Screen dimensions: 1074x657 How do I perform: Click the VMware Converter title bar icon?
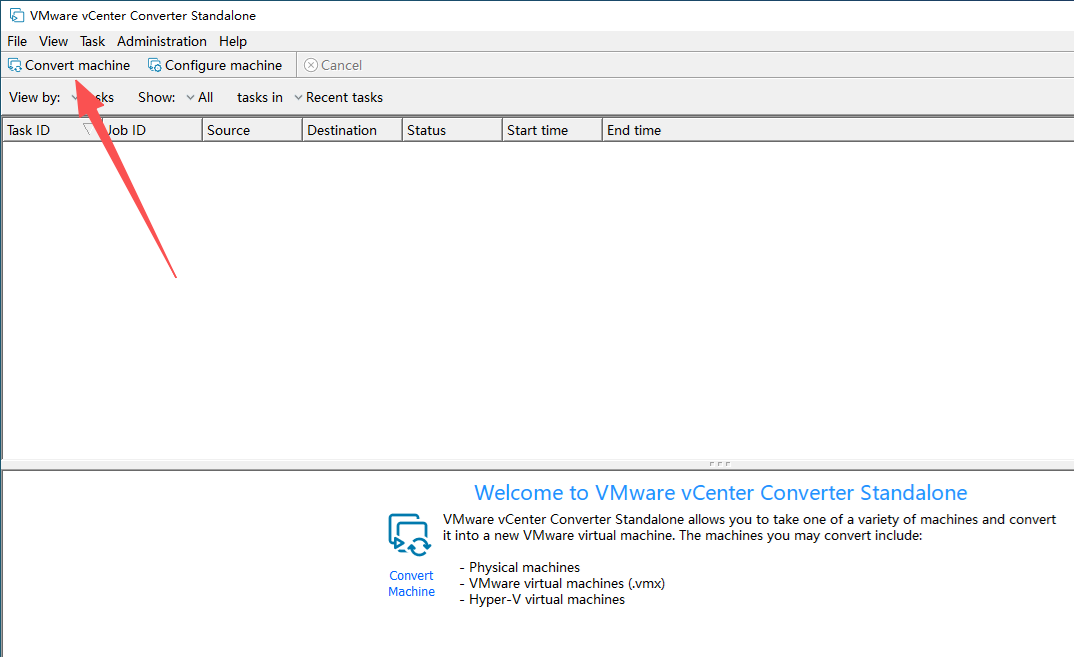pos(16,15)
